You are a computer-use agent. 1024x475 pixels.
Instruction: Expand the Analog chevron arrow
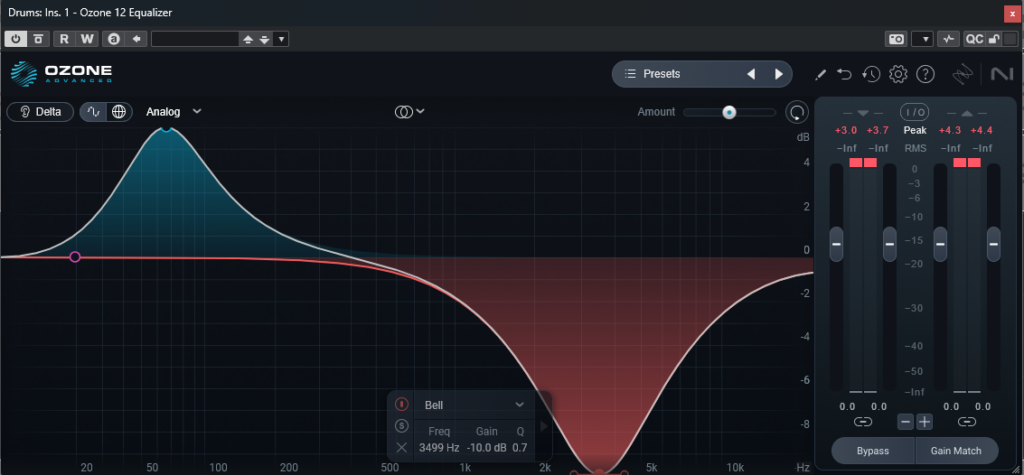(197, 112)
